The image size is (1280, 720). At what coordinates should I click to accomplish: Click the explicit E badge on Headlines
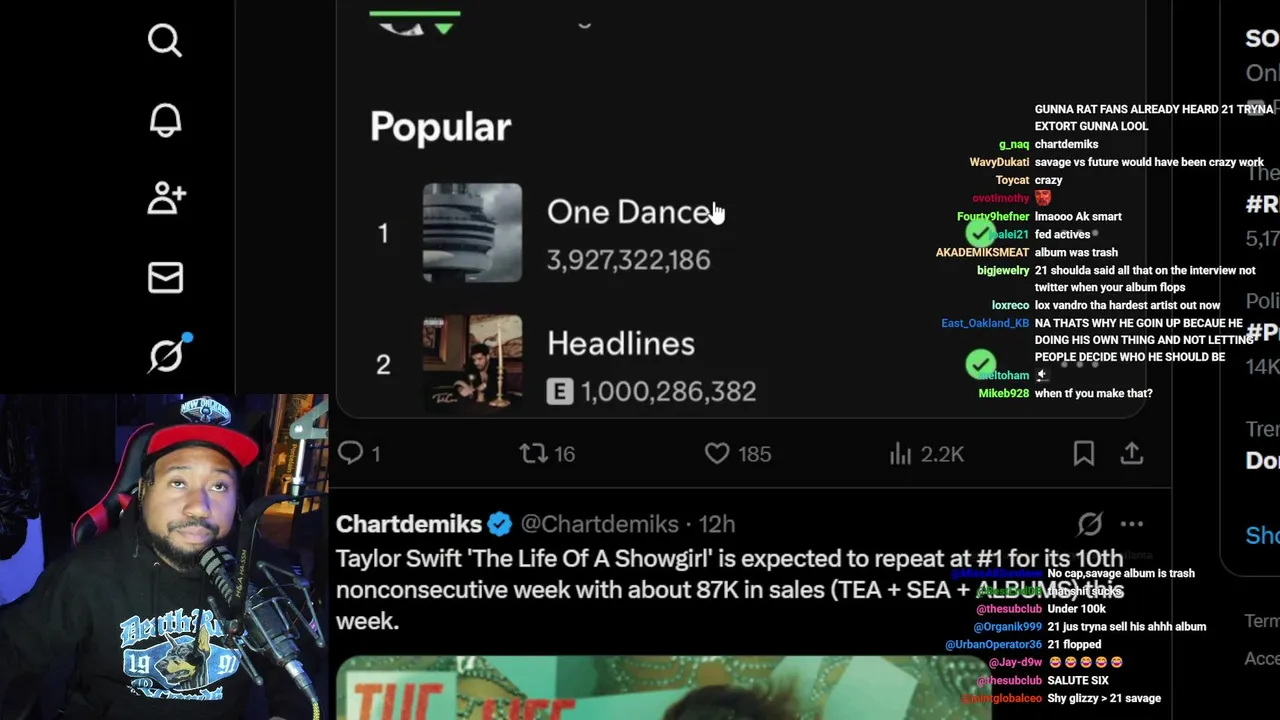click(560, 391)
